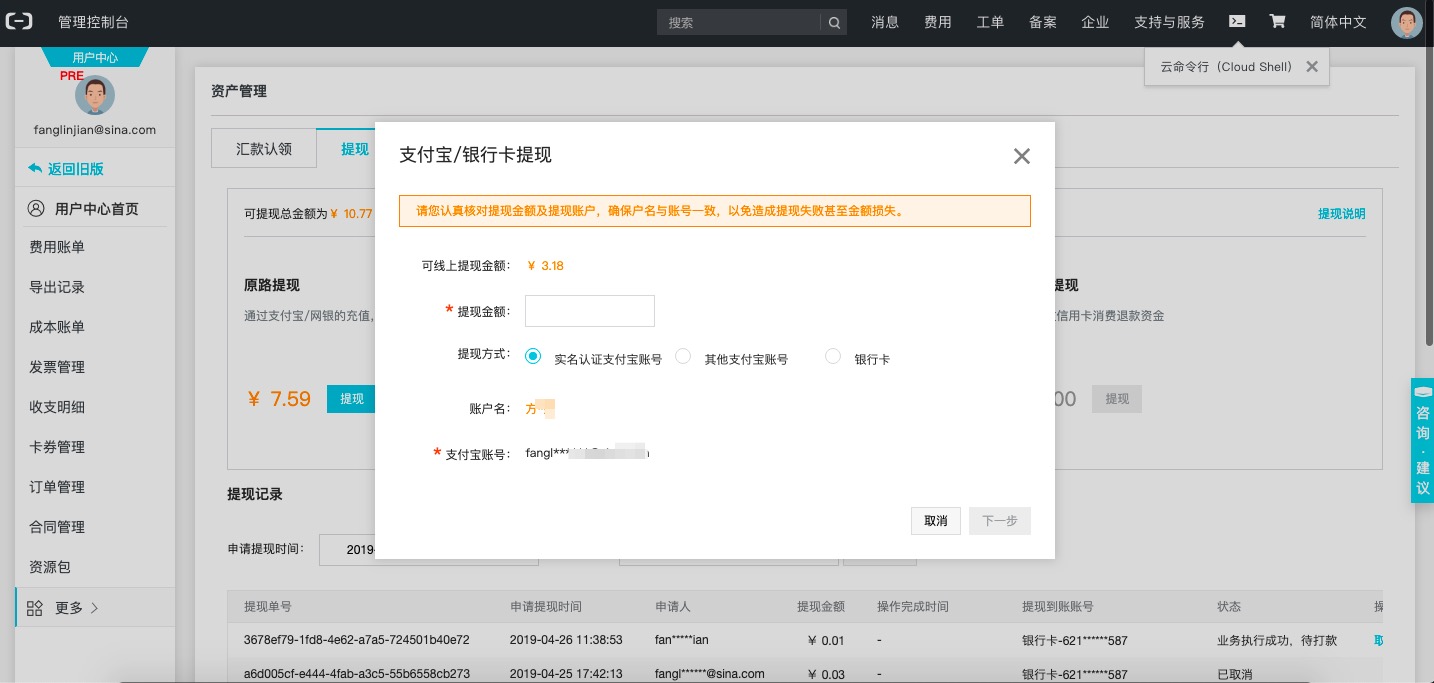Click the email fanglinjian@sina.com
The height and width of the screenshot is (683, 1434).
coord(95,130)
